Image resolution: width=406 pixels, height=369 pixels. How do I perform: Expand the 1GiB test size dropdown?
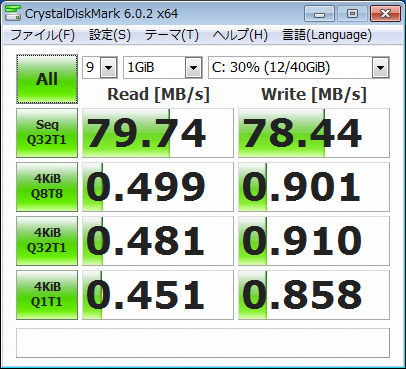(194, 68)
